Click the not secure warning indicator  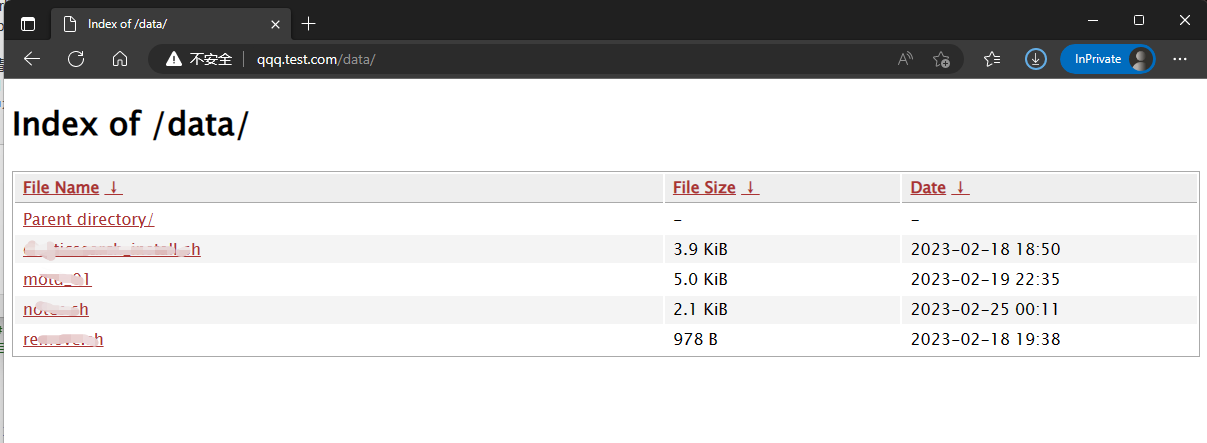pos(198,59)
